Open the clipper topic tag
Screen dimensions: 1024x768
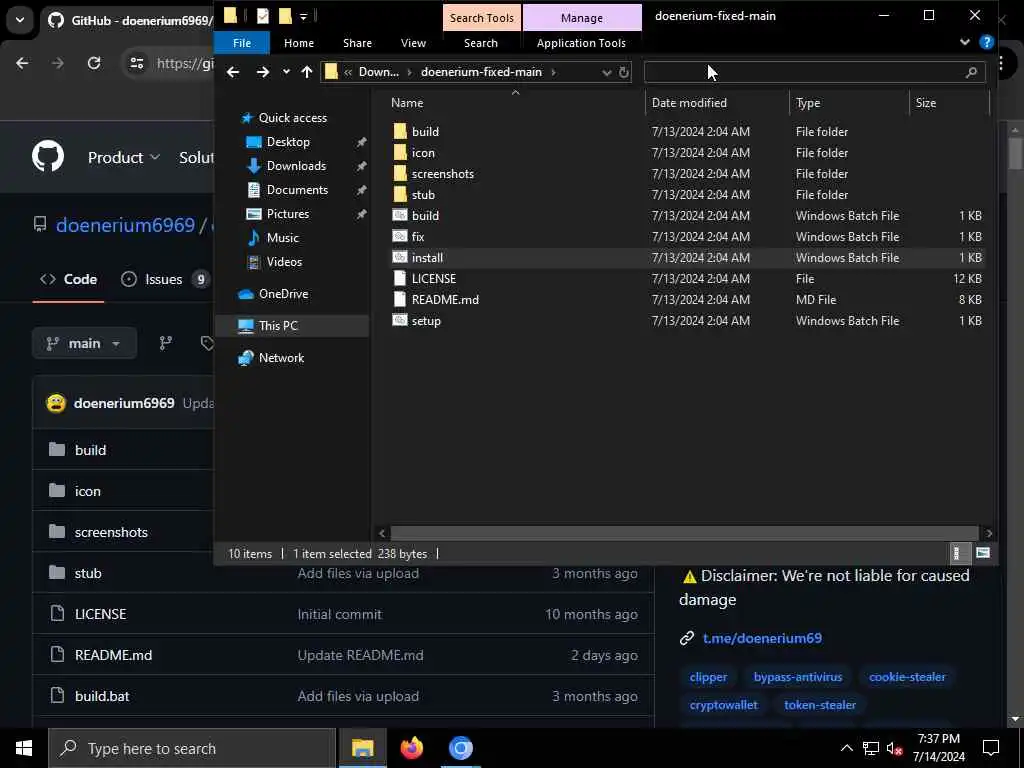pos(708,677)
